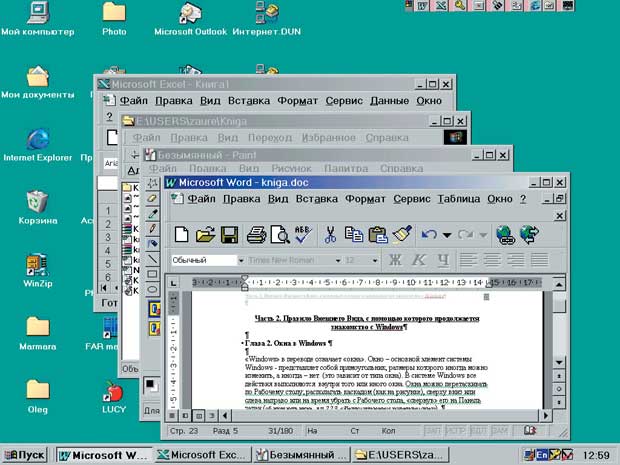Toggle bold with the Ж button

click(395, 260)
